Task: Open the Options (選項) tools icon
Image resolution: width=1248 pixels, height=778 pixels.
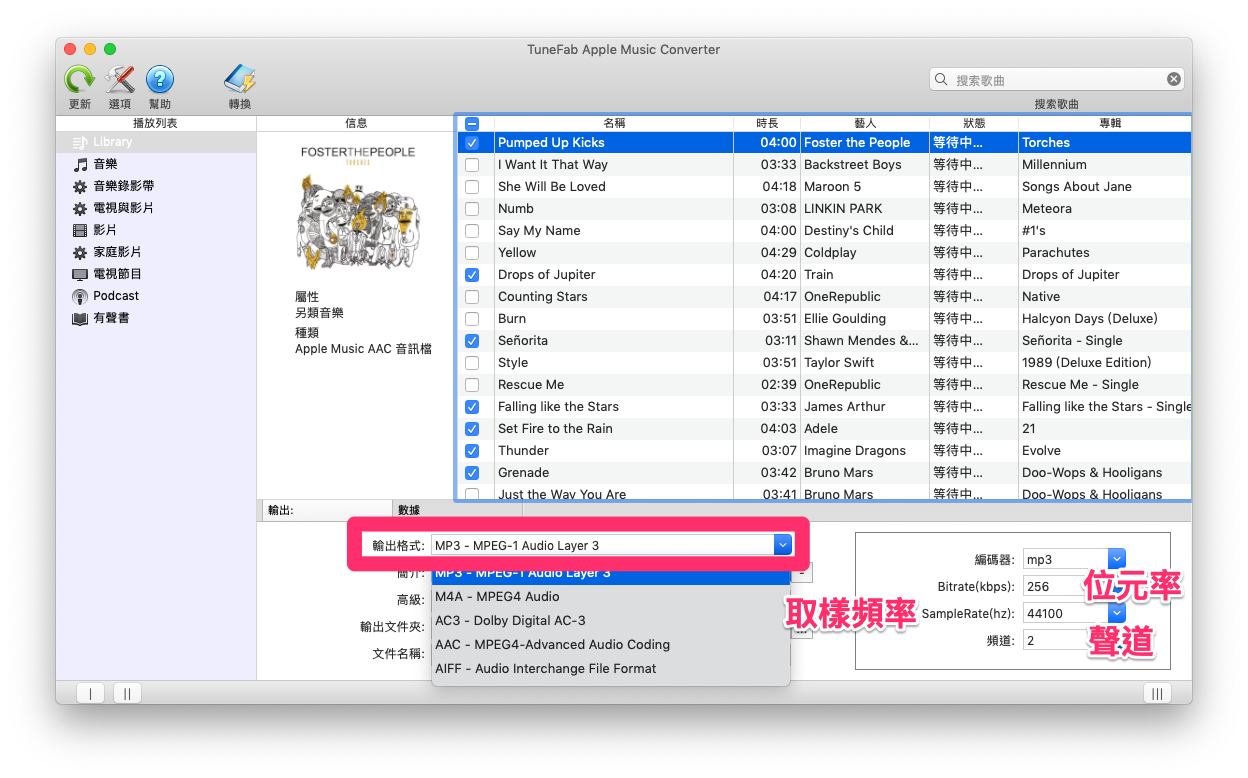Action: [119, 80]
